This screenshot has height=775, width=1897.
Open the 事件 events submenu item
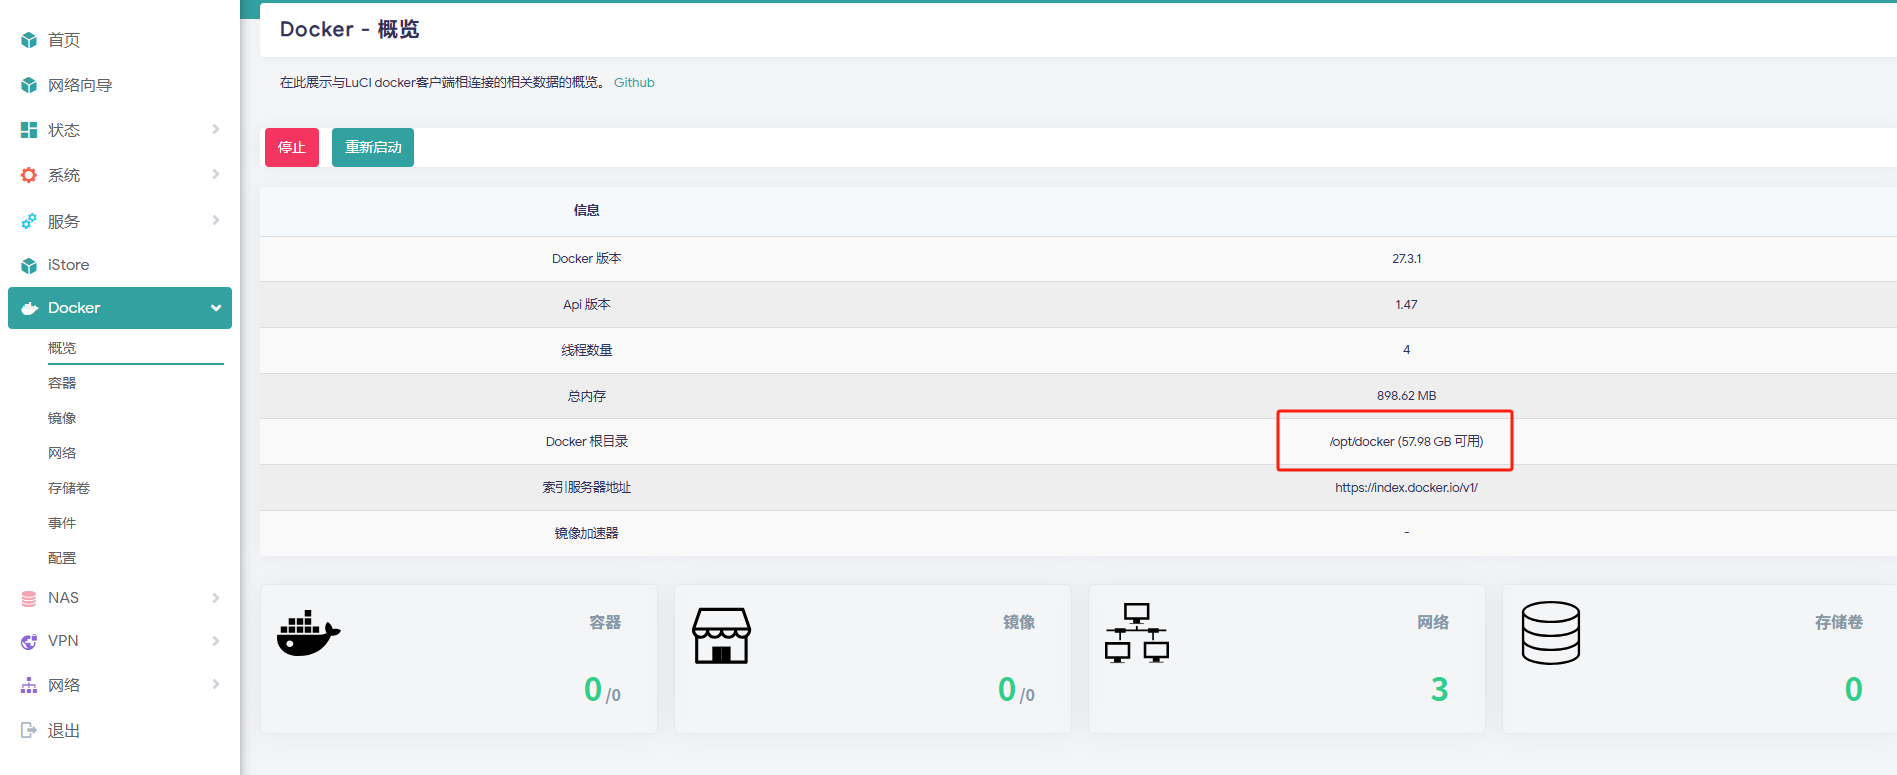(62, 523)
